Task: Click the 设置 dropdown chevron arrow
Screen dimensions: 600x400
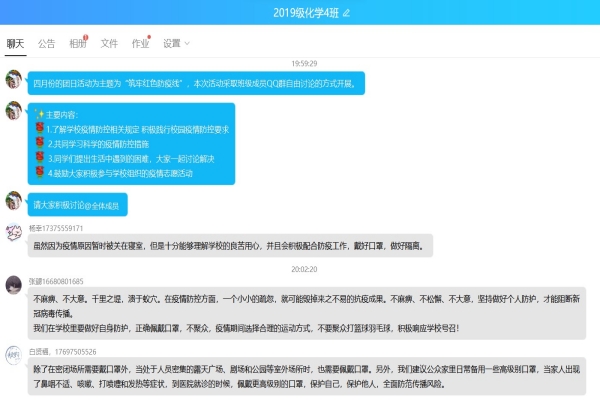Action: tap(187, 43)
